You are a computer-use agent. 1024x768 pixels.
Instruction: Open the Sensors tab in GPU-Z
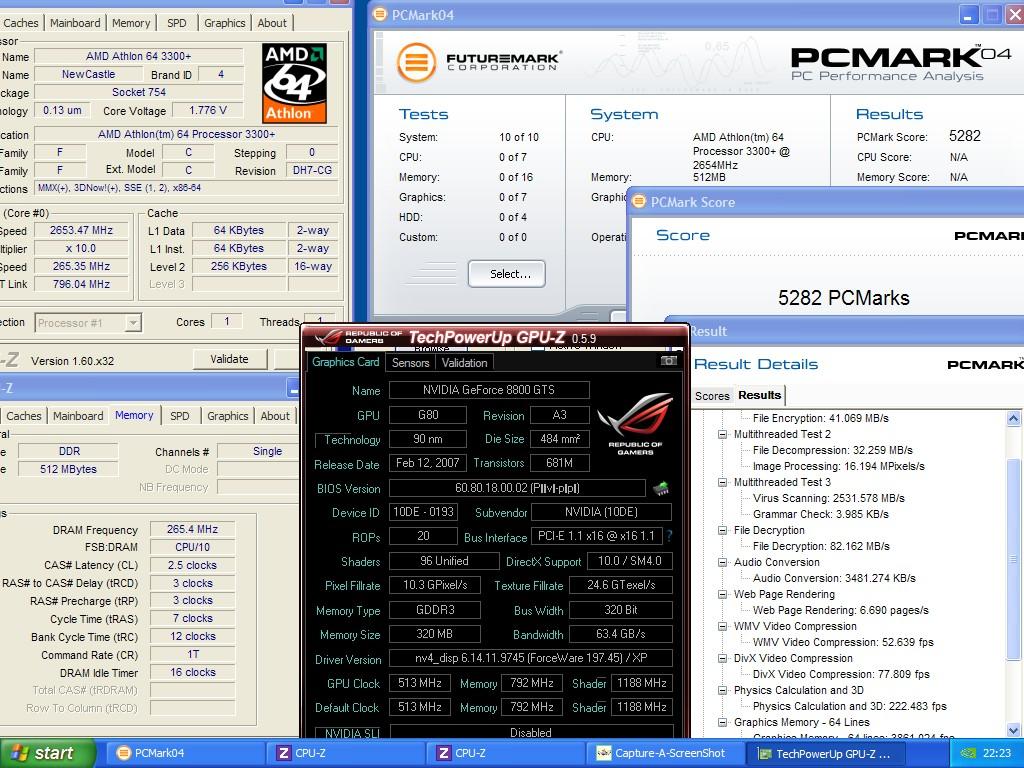point(410,362)
